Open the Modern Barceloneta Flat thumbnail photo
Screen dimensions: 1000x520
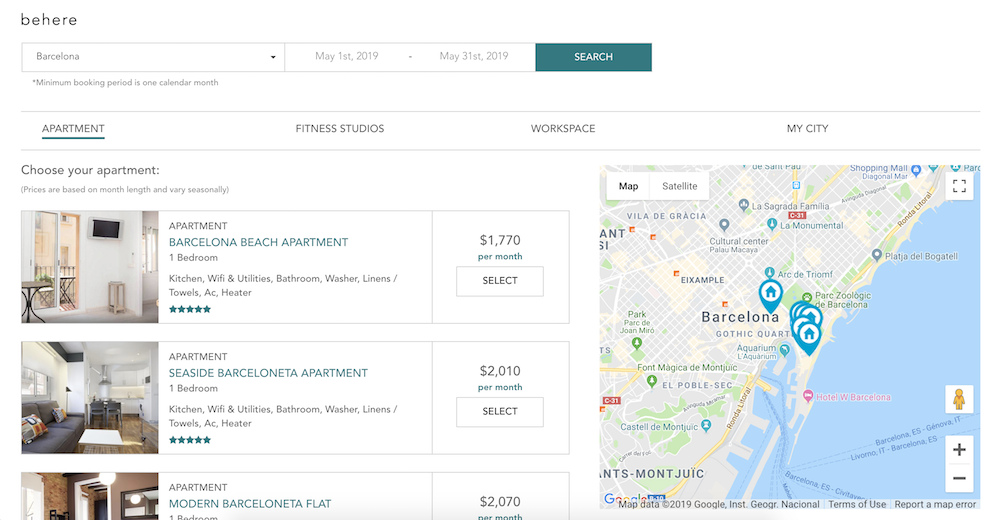tap(90, 496)
